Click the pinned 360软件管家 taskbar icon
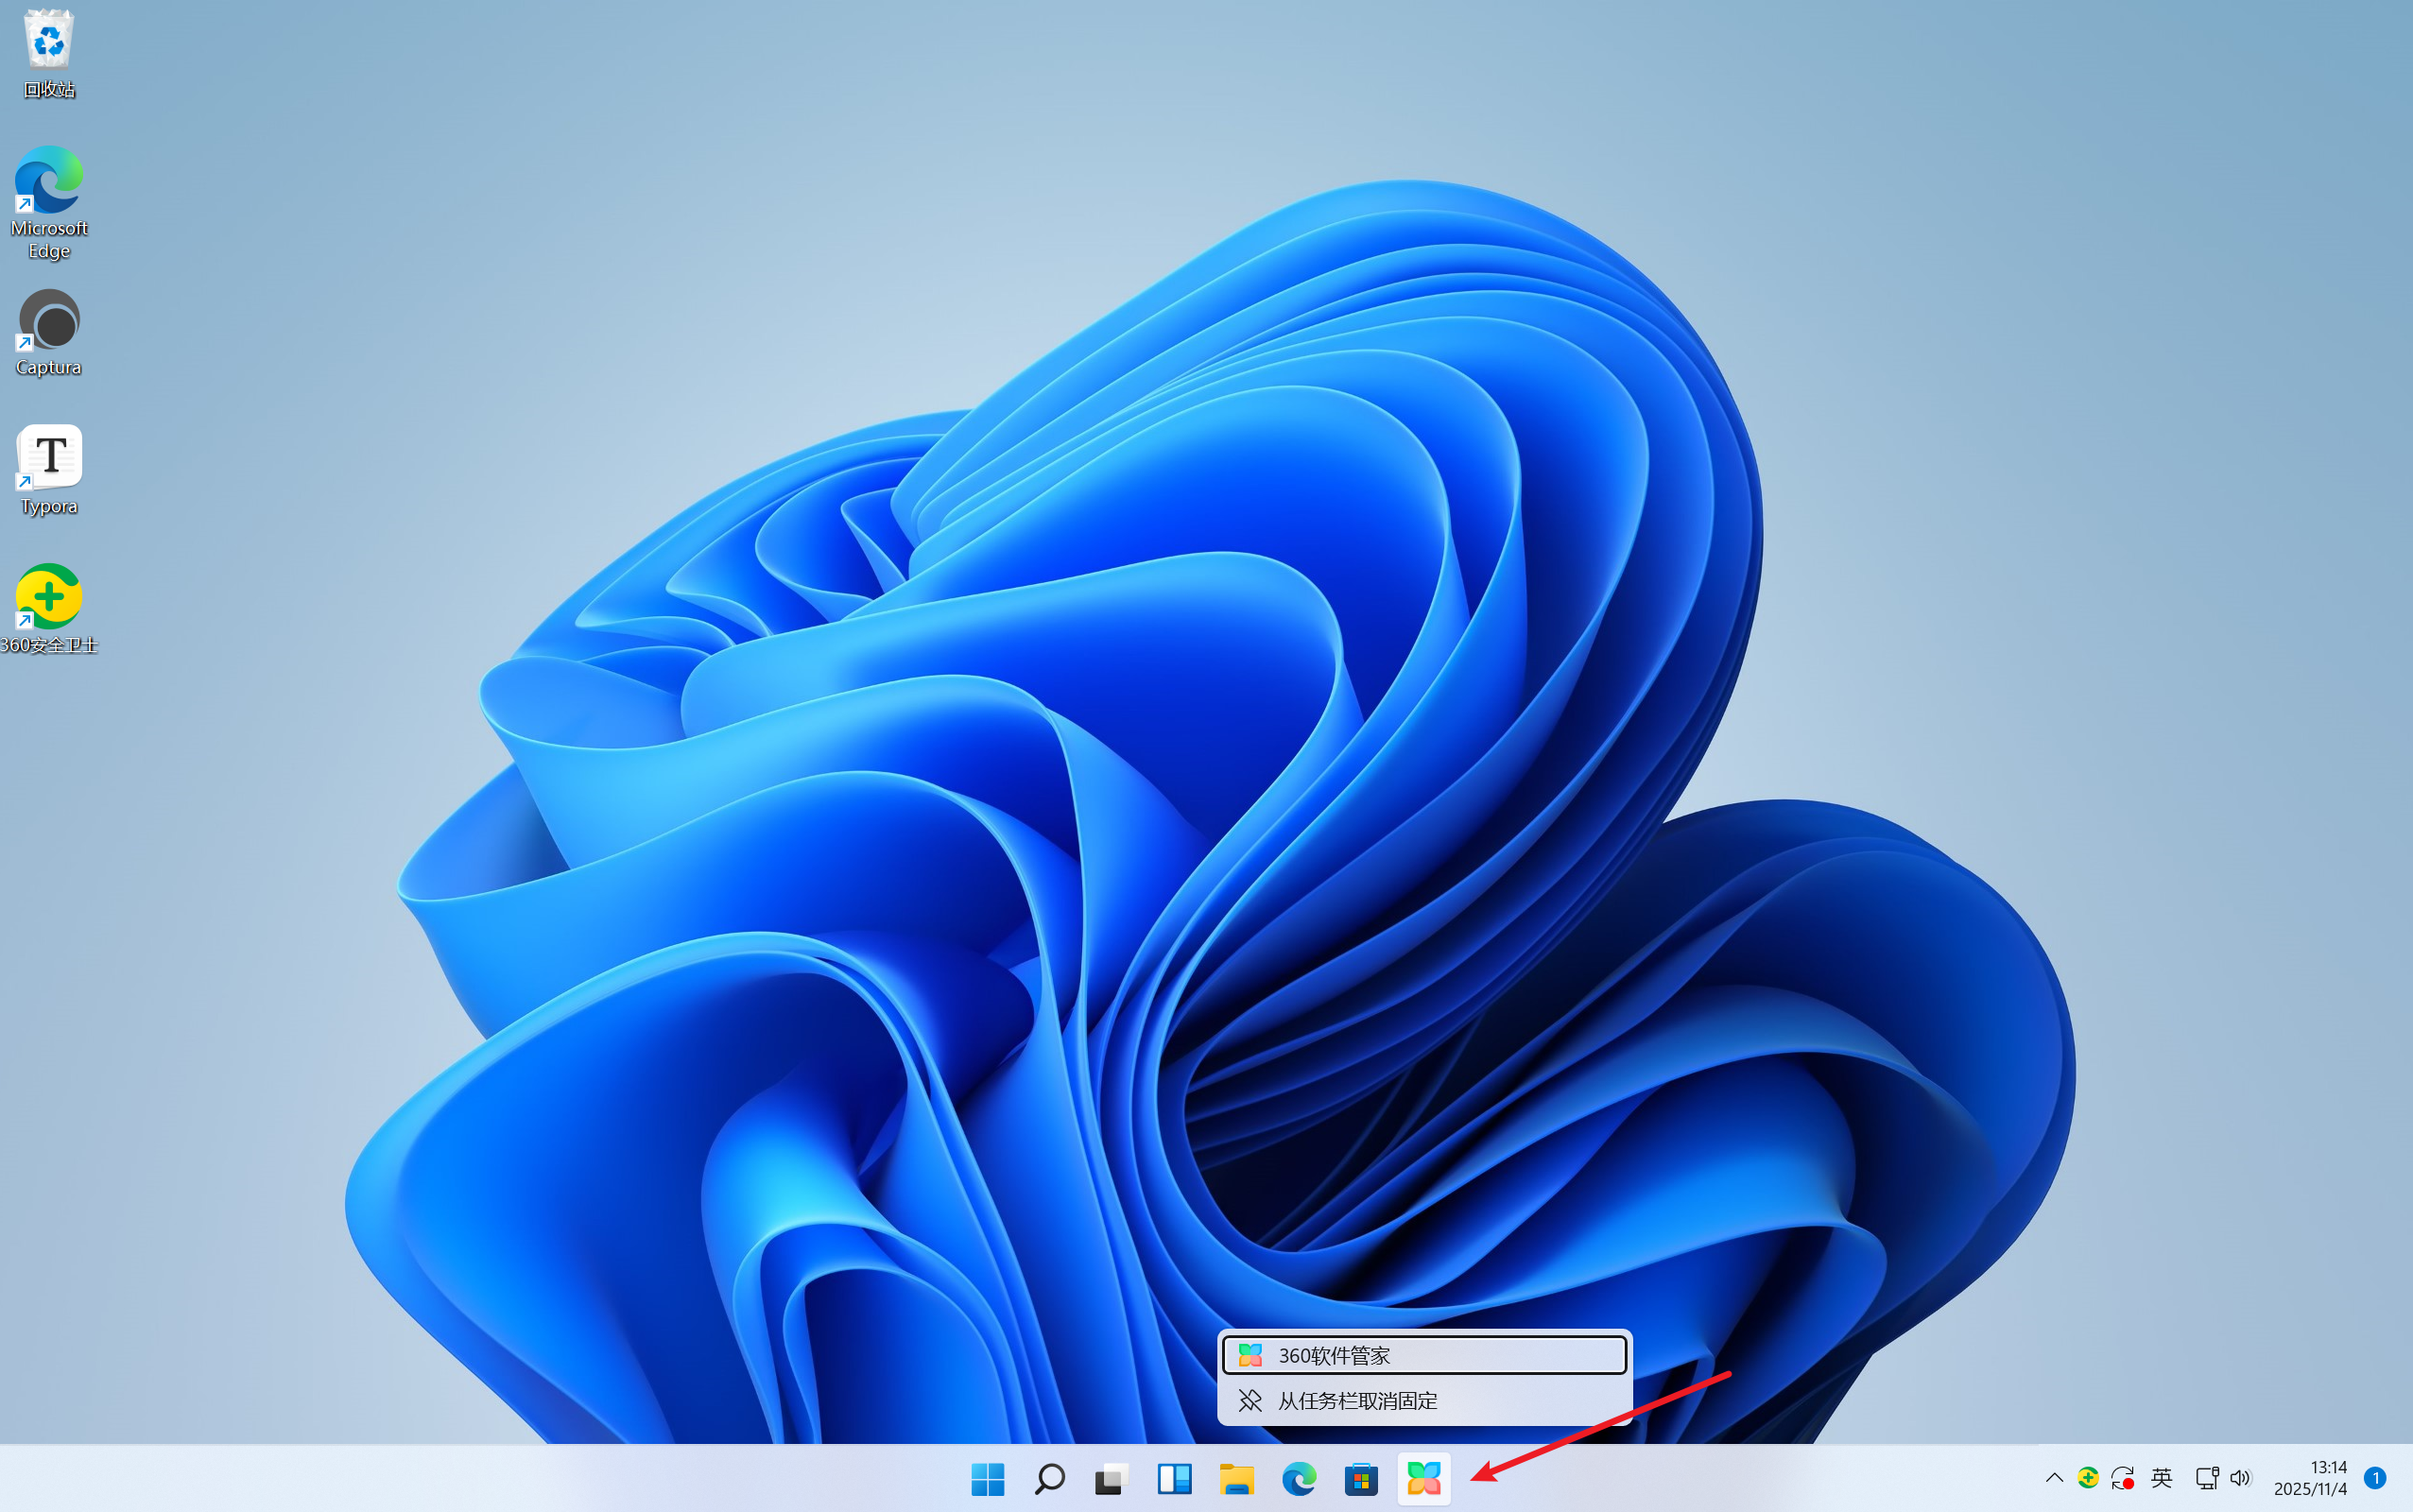This screenshot has width=2413, height=1512. (1424, 1478)
